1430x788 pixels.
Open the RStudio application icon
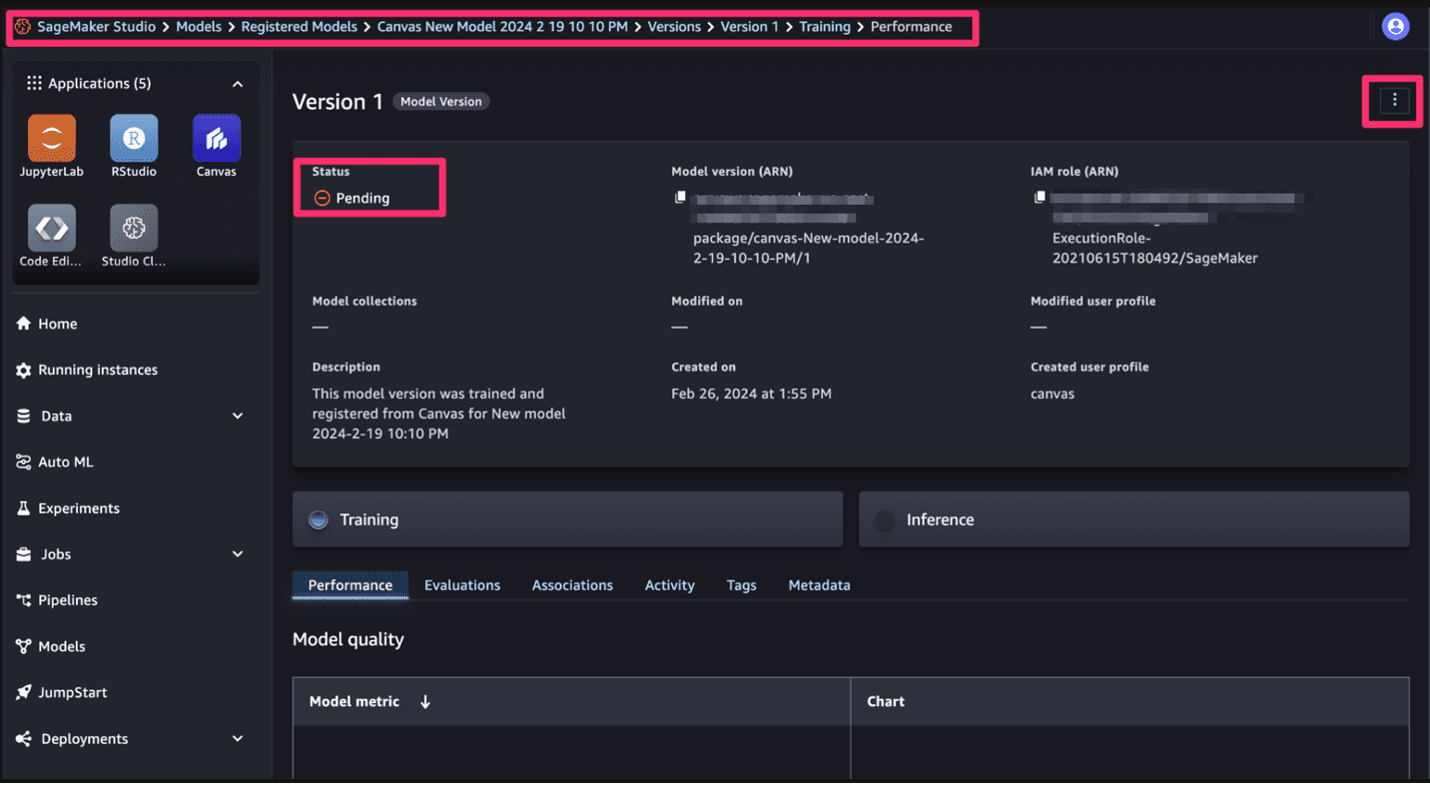(134, 138)
